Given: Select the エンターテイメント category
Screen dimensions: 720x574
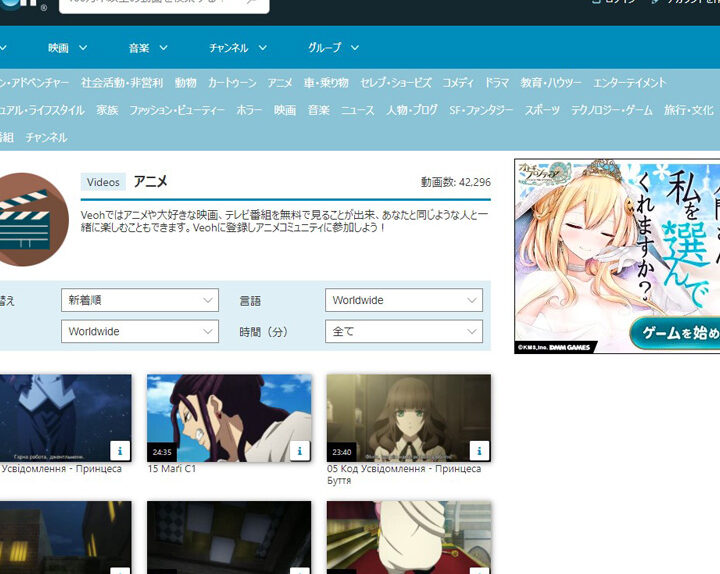Looking at the screenshot, I should pyautogui.click(x=629, y=83).
